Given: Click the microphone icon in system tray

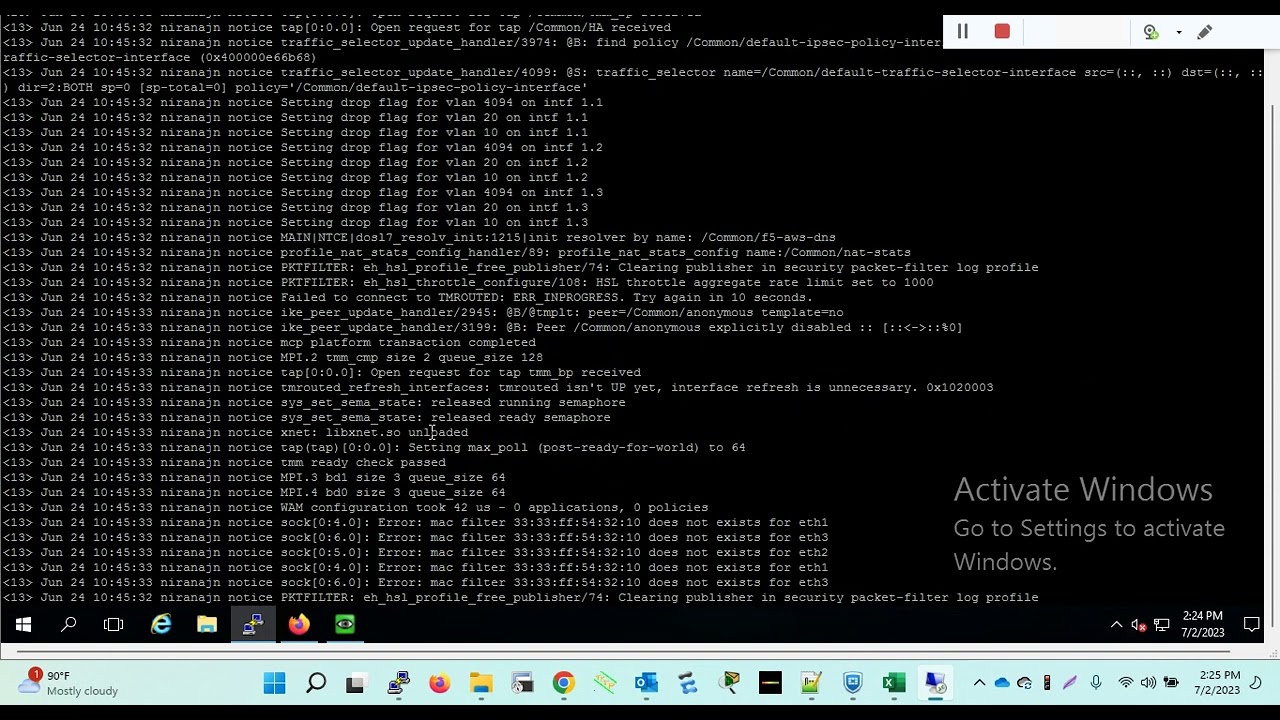Looking at the screenshot, I should click(1096, 683).
